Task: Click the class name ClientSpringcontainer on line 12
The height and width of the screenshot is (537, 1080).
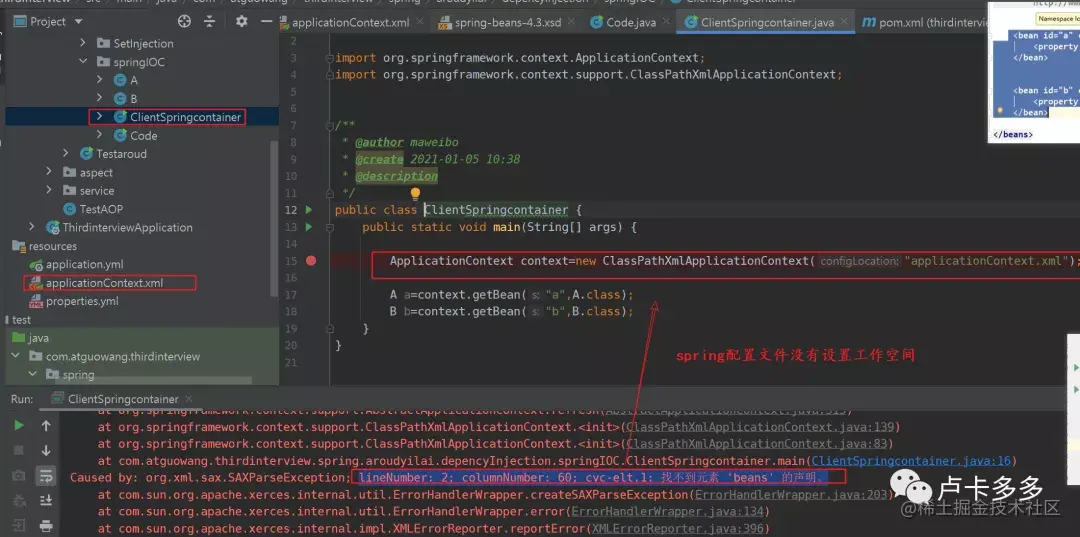Action: (x=496, y=209)
